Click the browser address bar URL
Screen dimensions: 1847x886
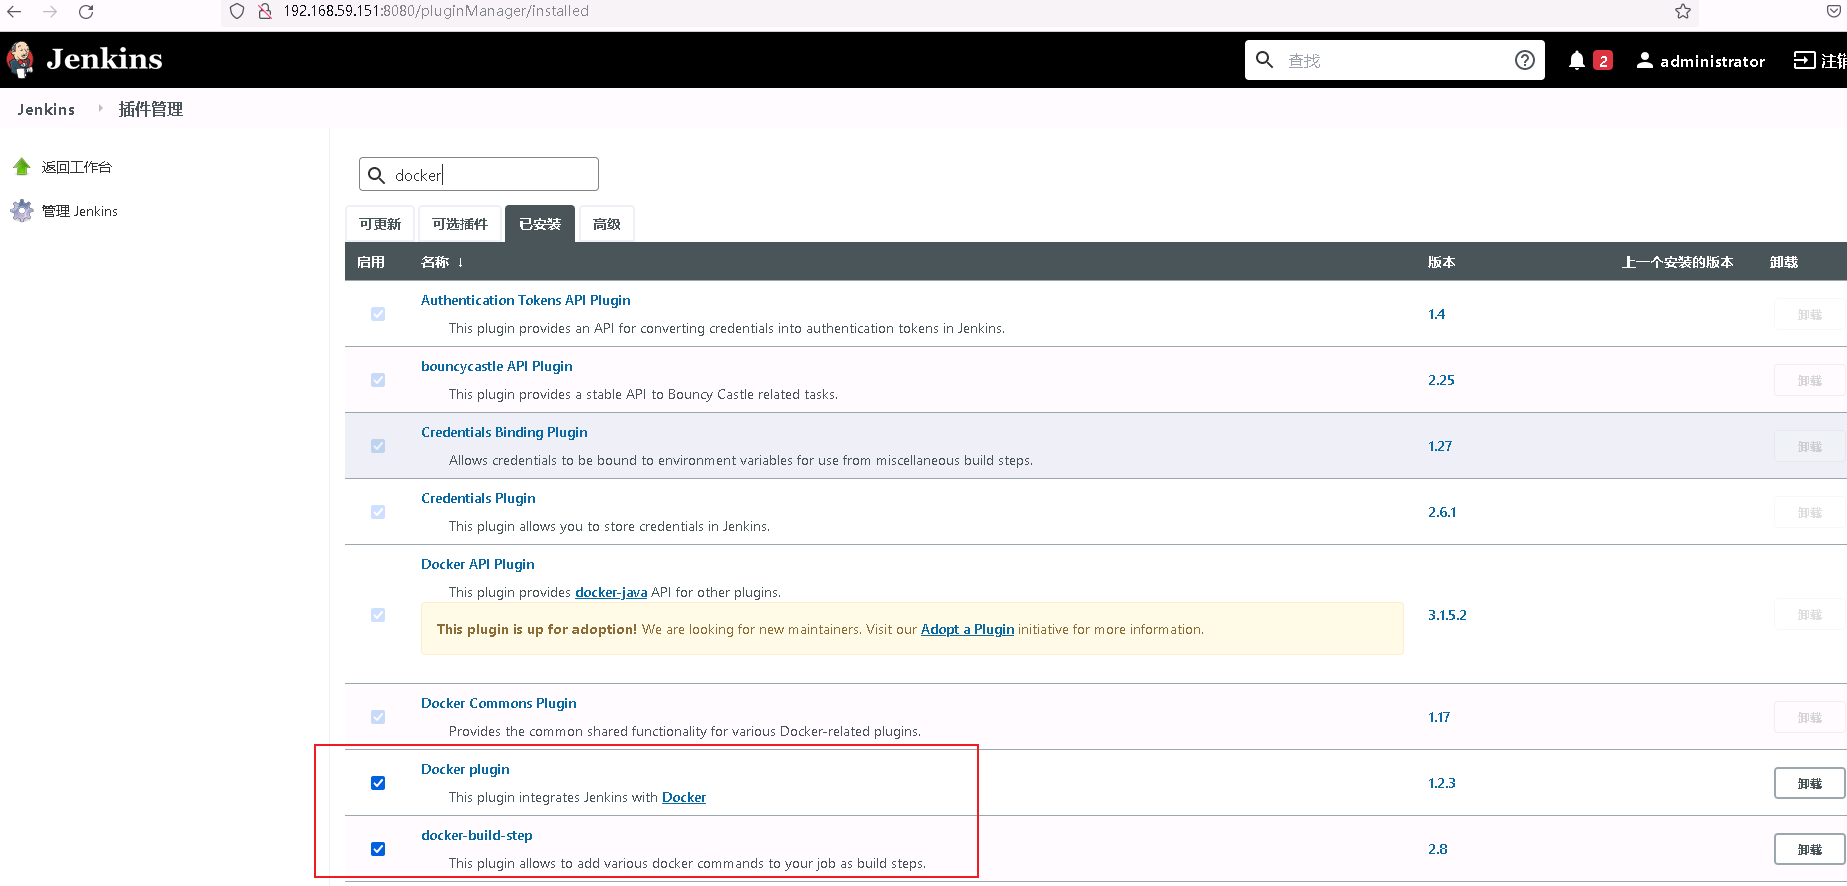tap(436, 11)
